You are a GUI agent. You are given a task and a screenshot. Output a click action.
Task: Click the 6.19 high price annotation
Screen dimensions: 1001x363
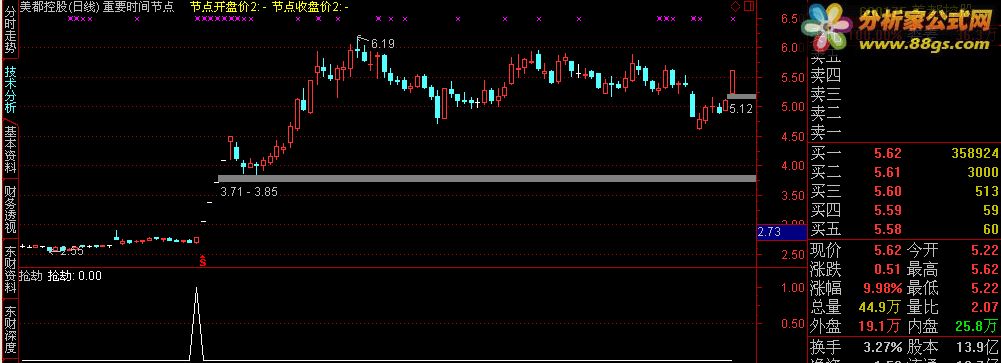[382, 44]
